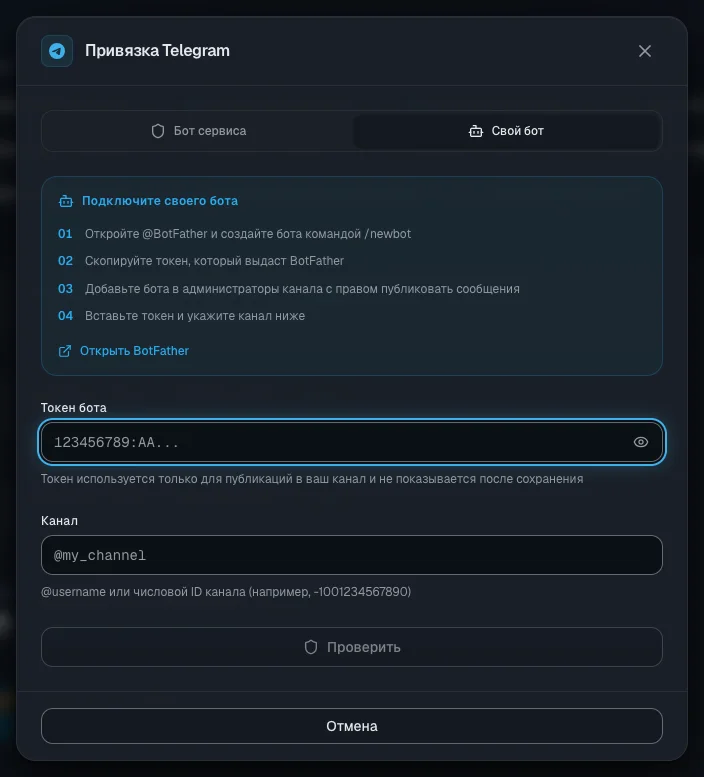704x777 pixels.
Task: Click the Токен бота label
Action: pos(73,408)
